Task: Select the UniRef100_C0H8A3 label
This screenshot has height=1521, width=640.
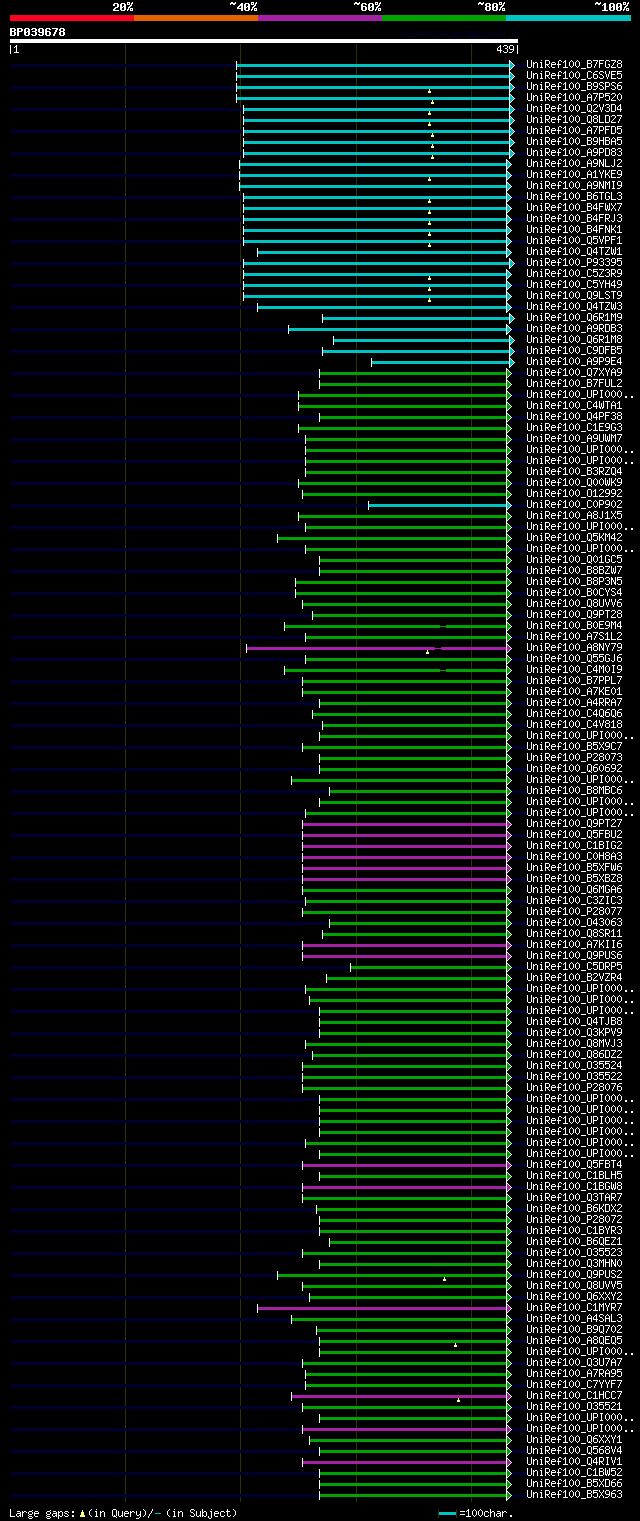Action: pos(574,856)
